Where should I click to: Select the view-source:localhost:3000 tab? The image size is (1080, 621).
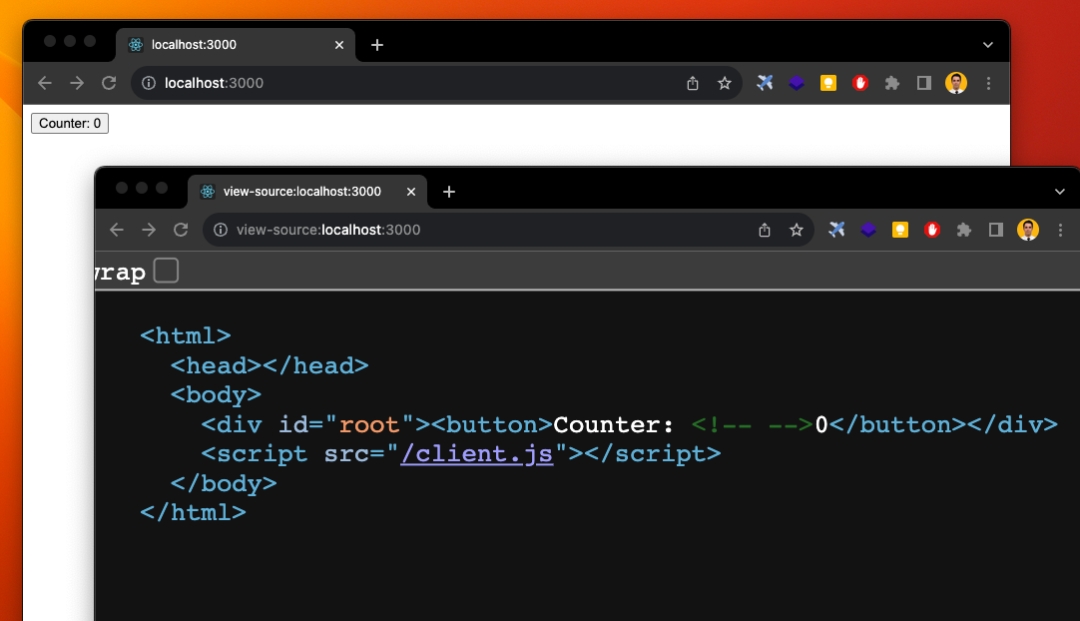[300, 192]
